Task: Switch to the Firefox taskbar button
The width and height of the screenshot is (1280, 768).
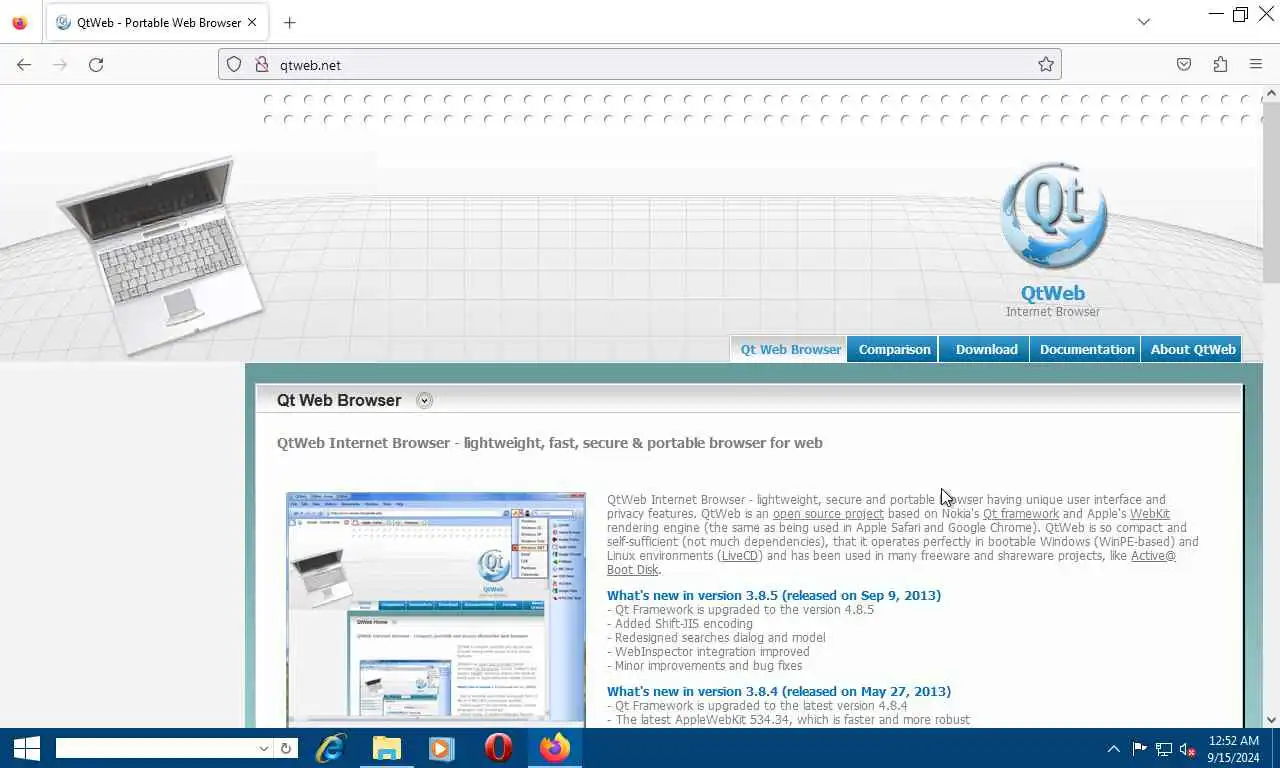Action: pyautogui.click(x=554, y=748)
